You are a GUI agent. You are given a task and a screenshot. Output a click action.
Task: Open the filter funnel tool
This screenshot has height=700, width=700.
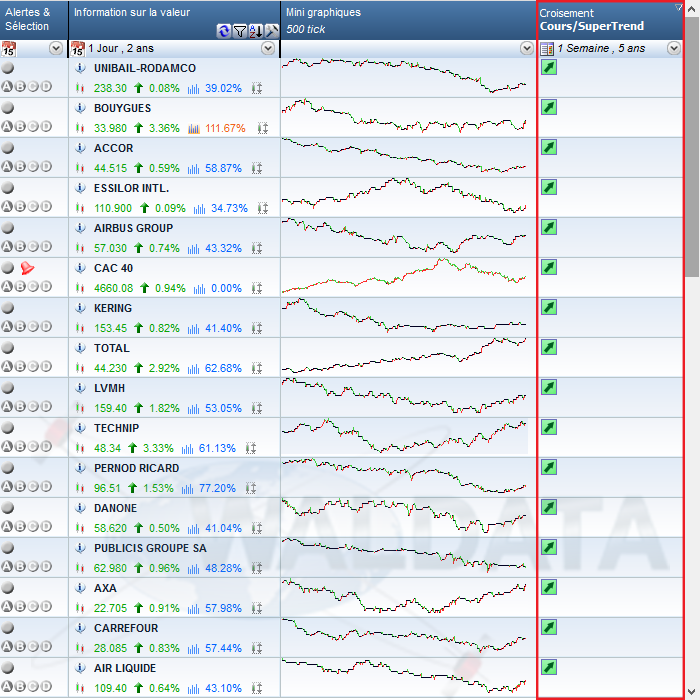240,31
